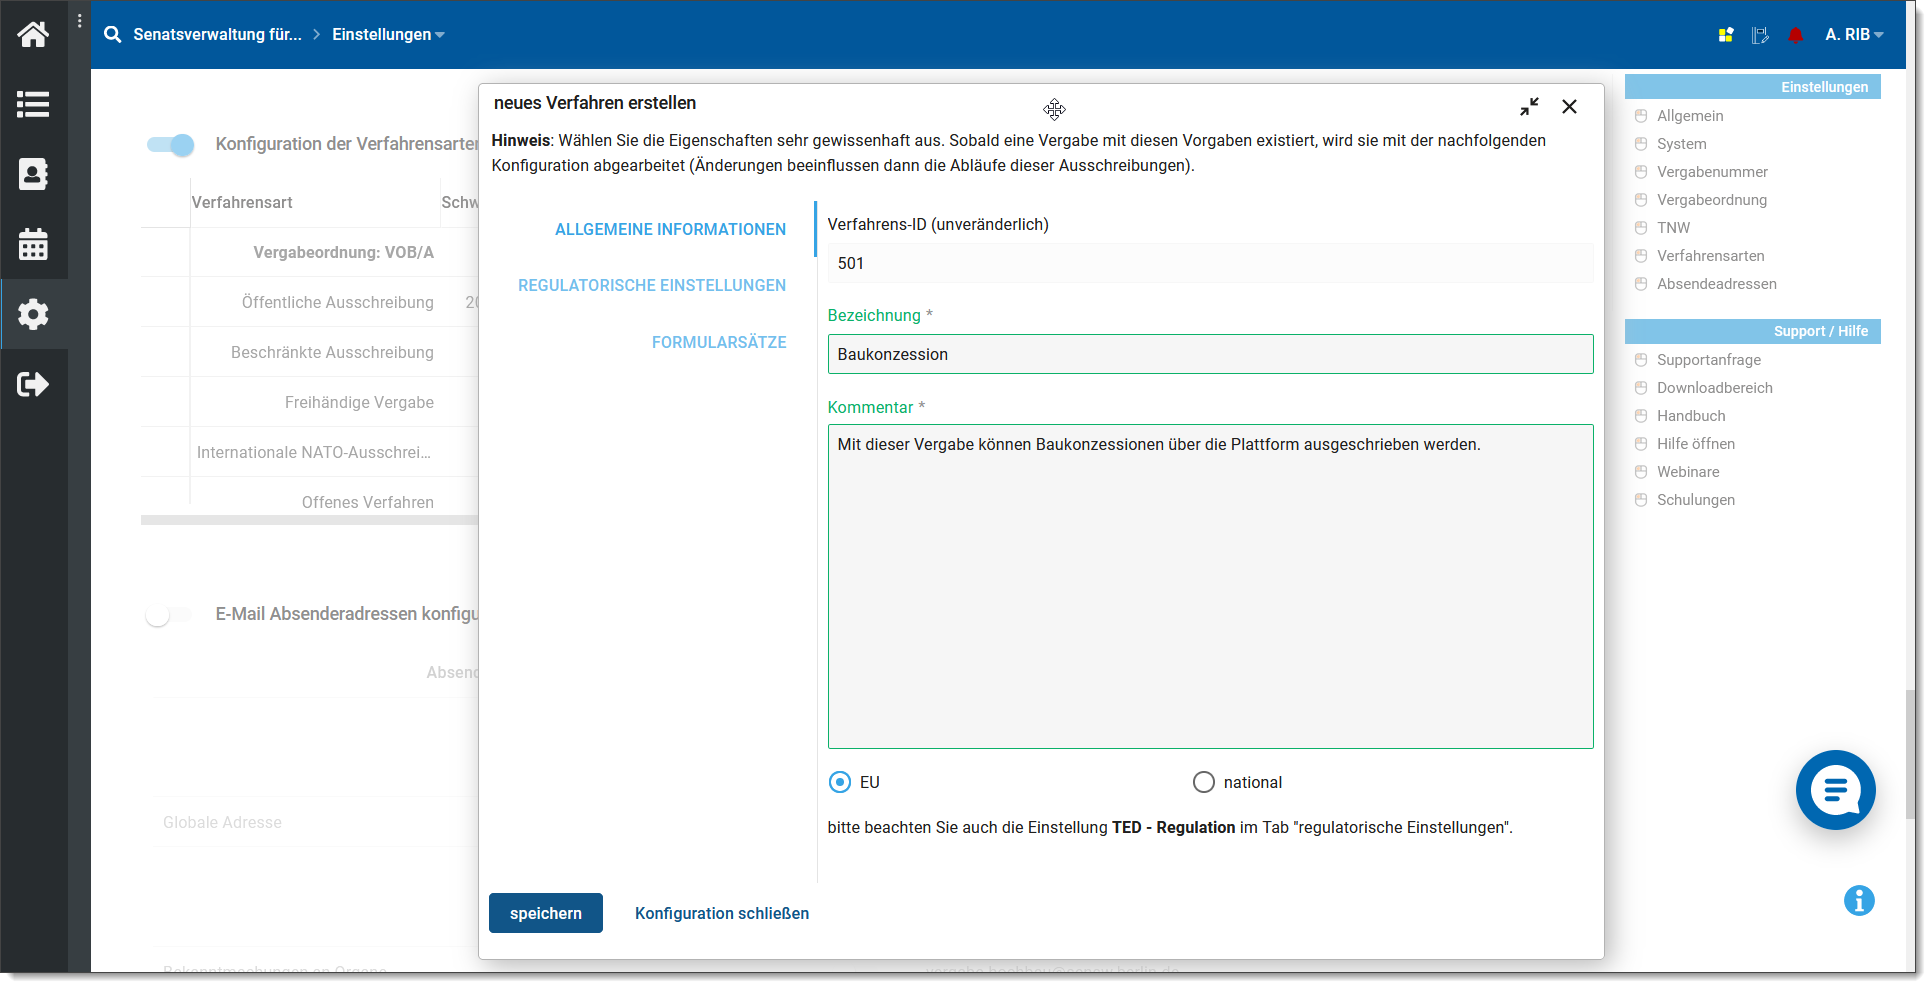This screenshot has height=988, width=1931.
Task: Click the horizontal scrollbar under Verfahrensart table
Action: click(310, 520)
